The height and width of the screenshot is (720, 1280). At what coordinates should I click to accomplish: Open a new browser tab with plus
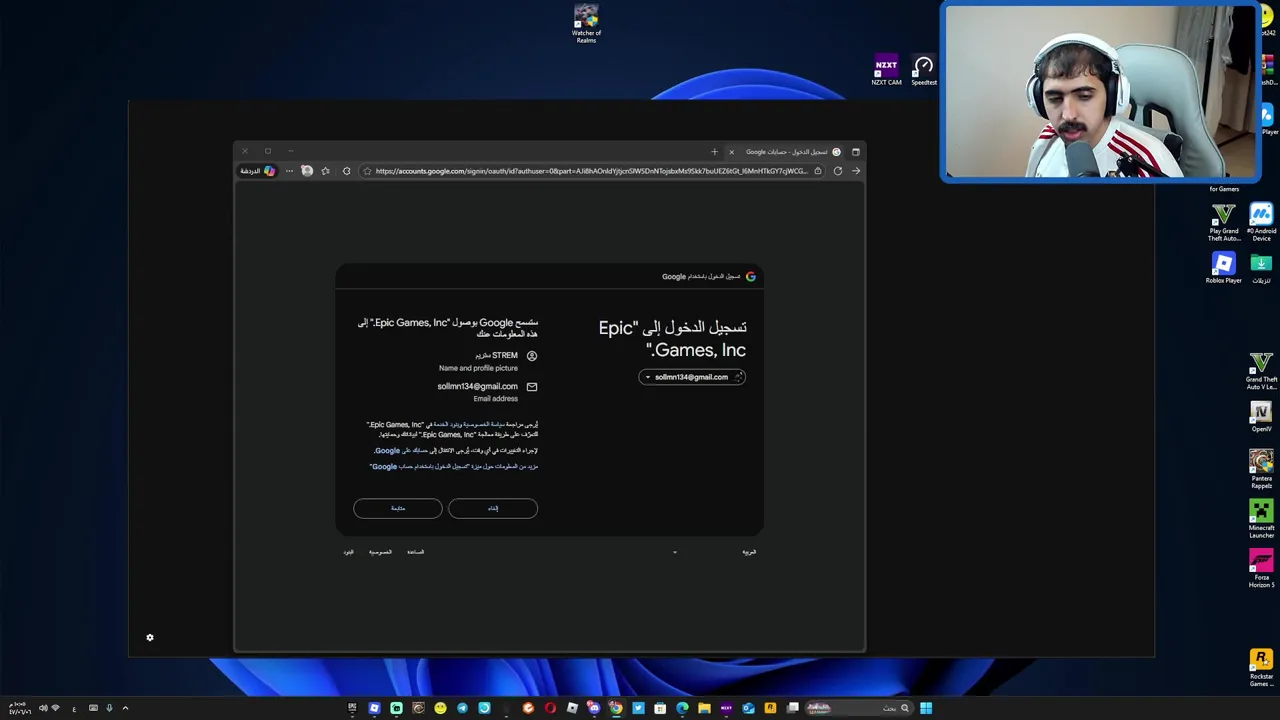click(x=714, y=152)
